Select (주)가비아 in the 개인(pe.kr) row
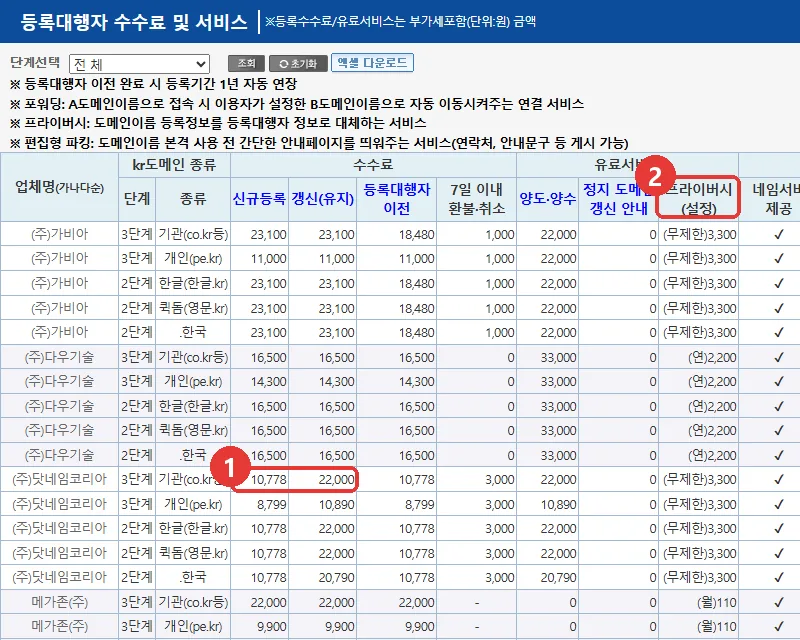Screen dimensions: 800x640 [x=59, y=258]
